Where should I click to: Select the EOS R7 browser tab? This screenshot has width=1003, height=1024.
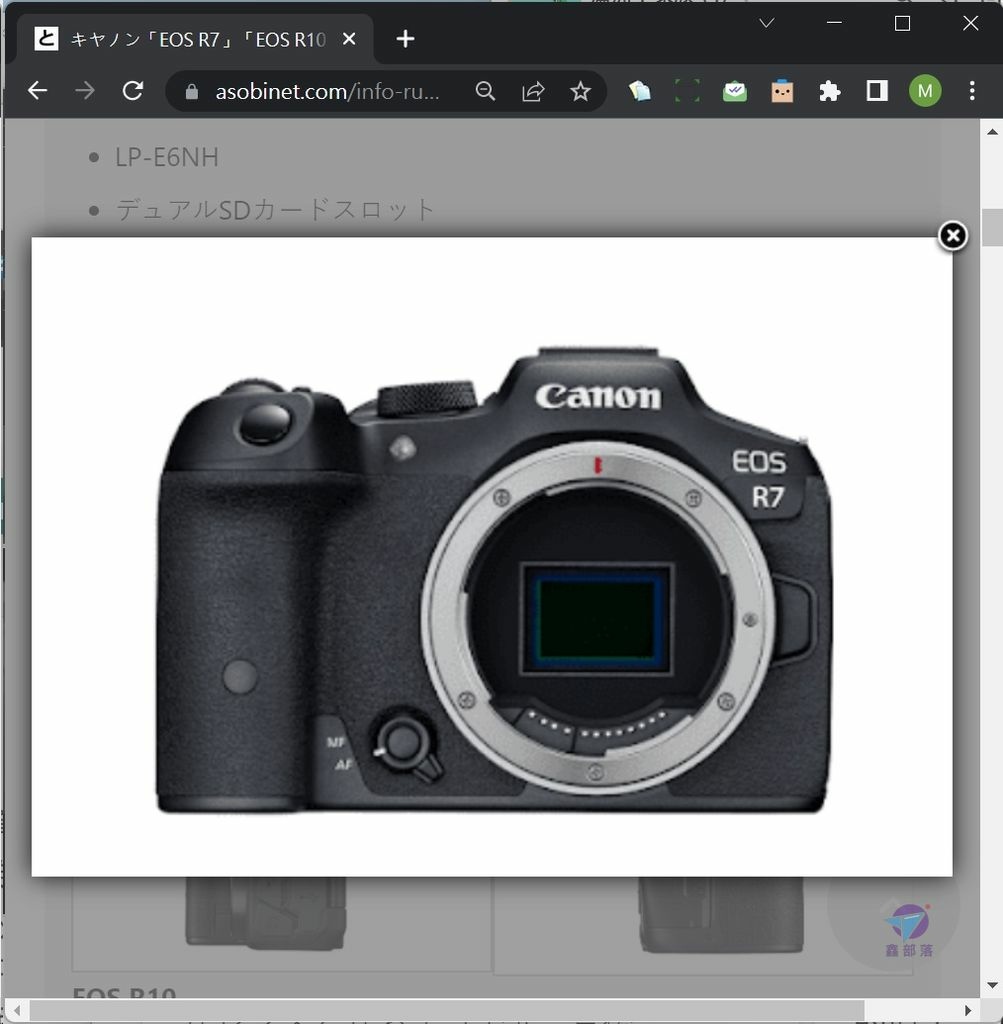196,39
